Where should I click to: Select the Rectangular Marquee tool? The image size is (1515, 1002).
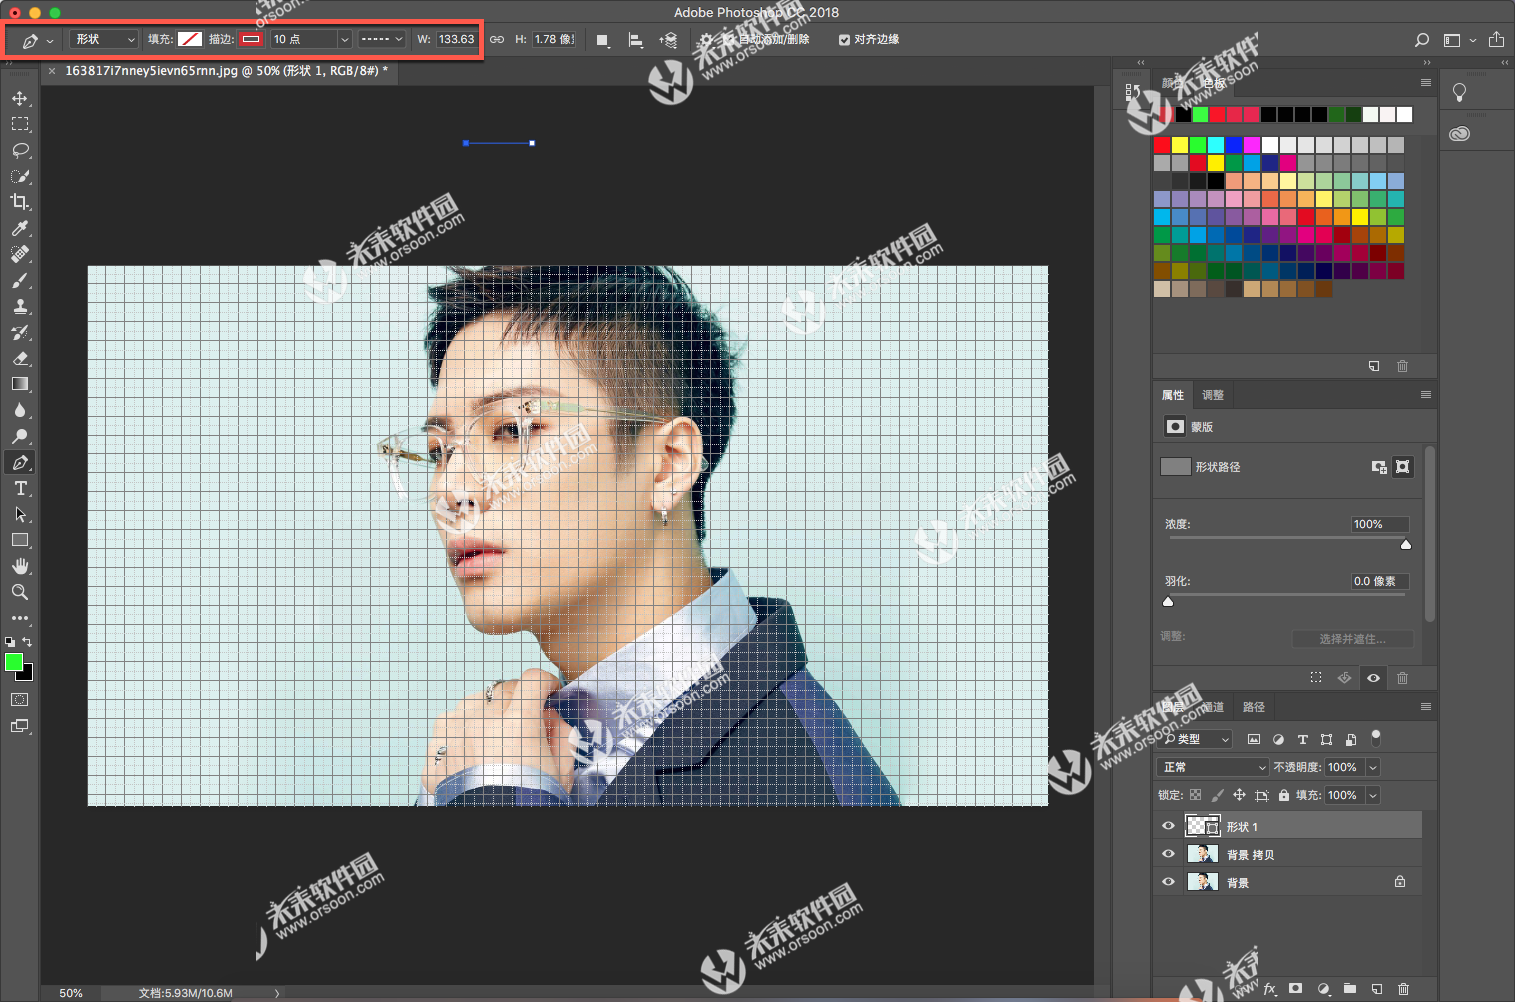(20, 124)
